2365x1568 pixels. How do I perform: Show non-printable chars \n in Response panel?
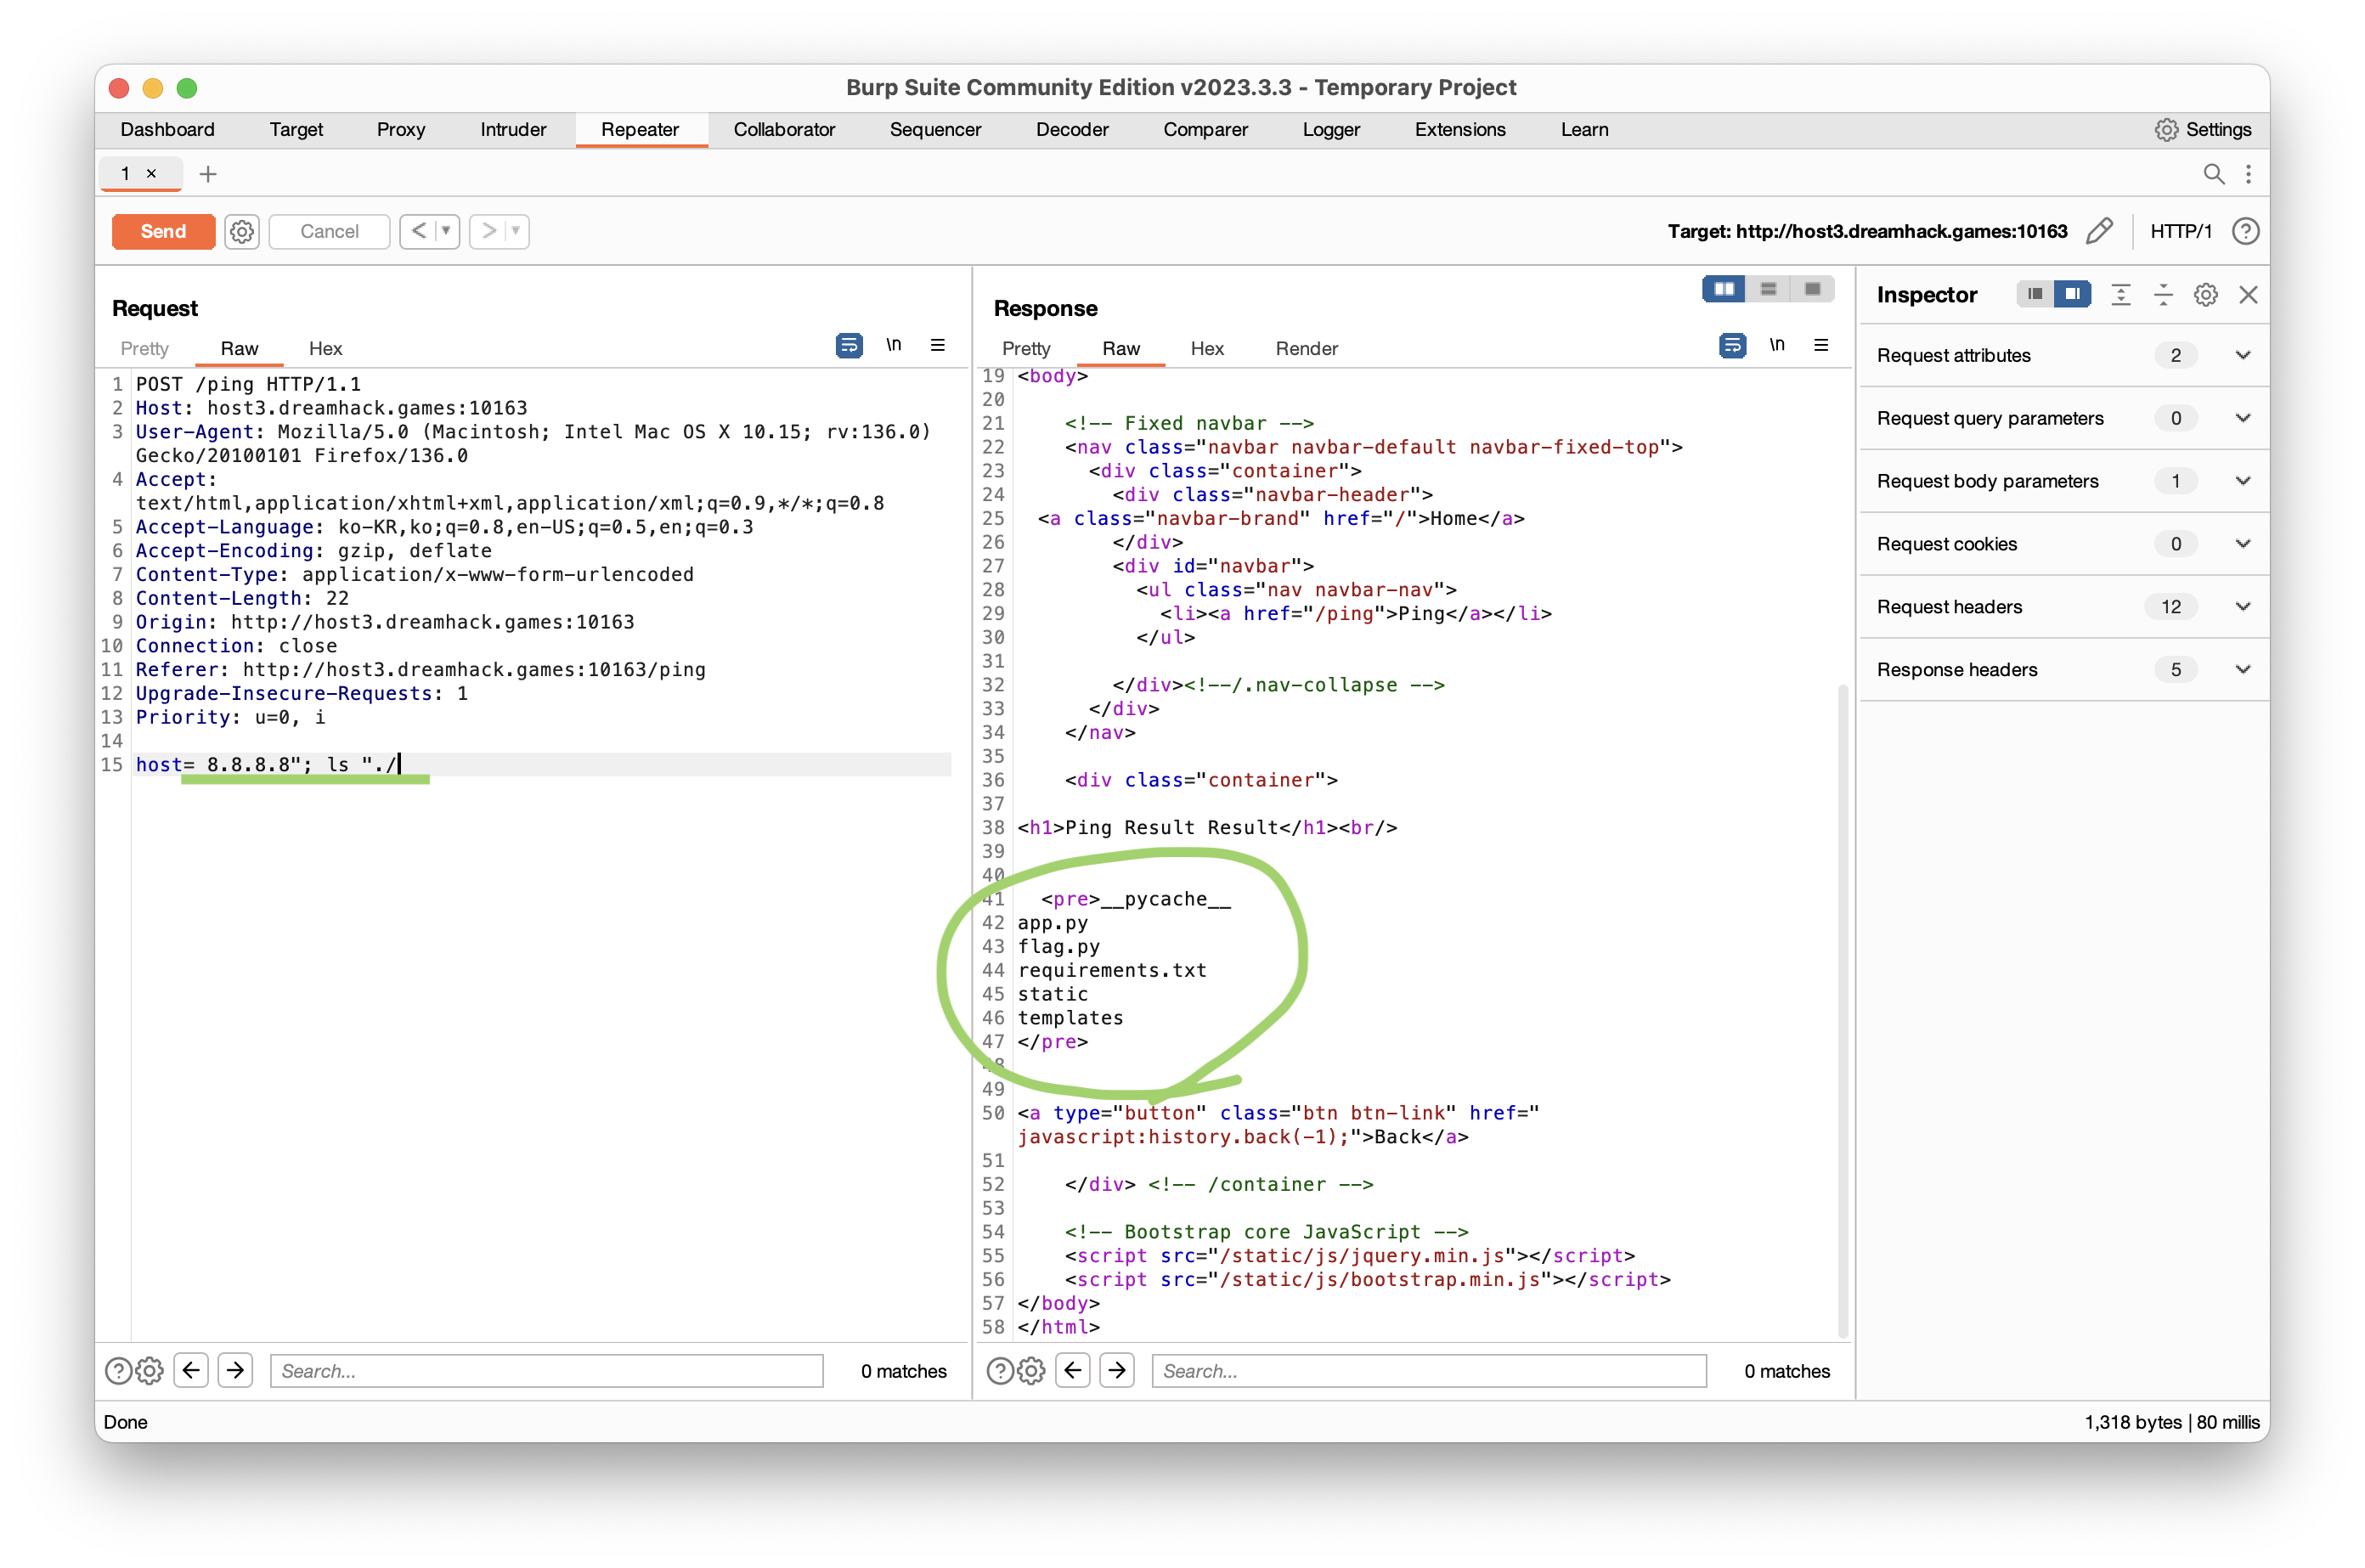pyautogui.click(x=1776, y=345)
